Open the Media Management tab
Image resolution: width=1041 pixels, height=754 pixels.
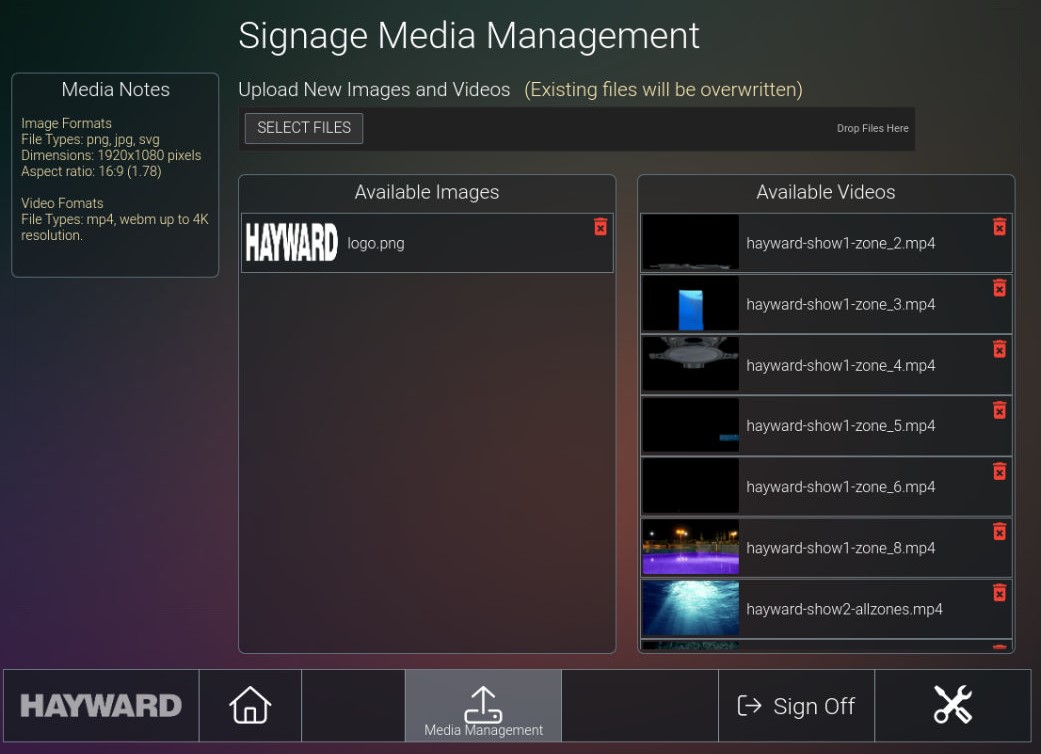(x=483, y=705)
